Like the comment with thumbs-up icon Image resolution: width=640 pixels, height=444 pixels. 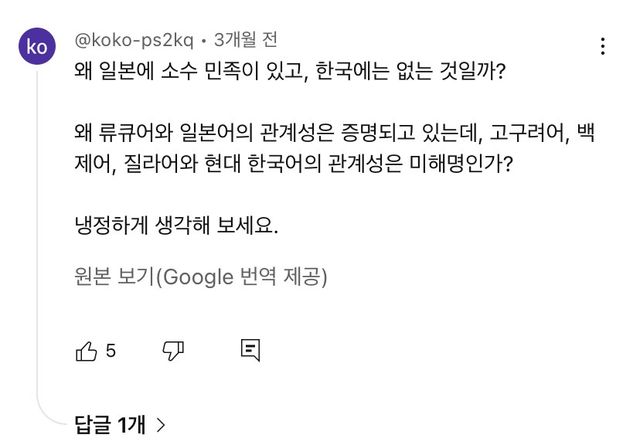86,350
